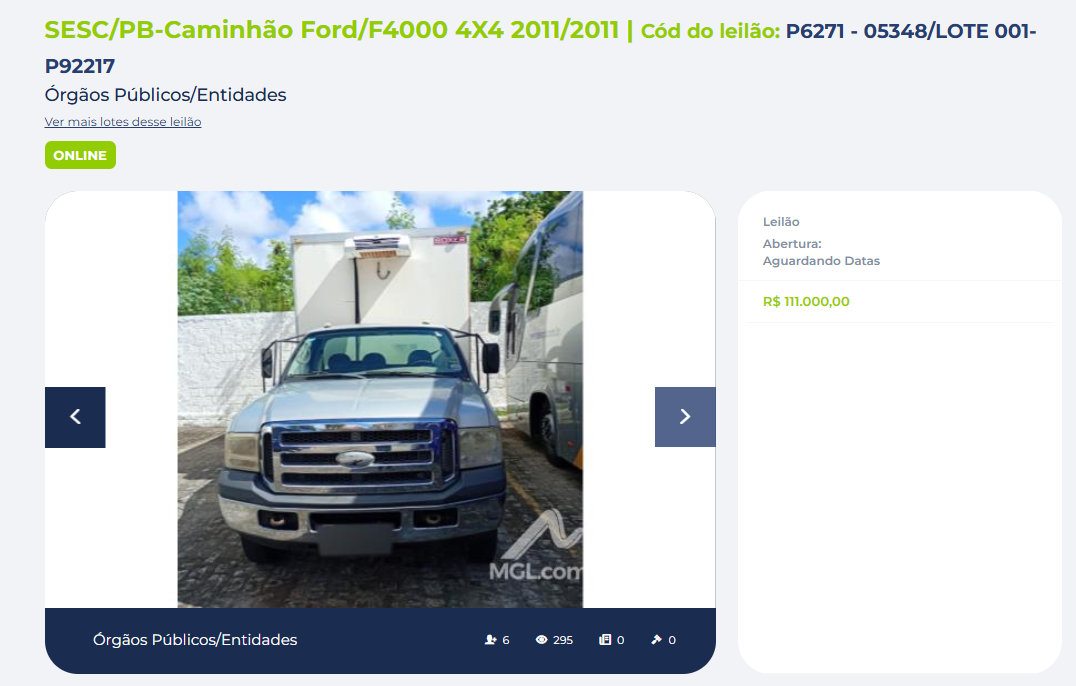Click the documents icon beside the first 0
The height and width of the screenshot is (686, 1076).
(605, 639)
